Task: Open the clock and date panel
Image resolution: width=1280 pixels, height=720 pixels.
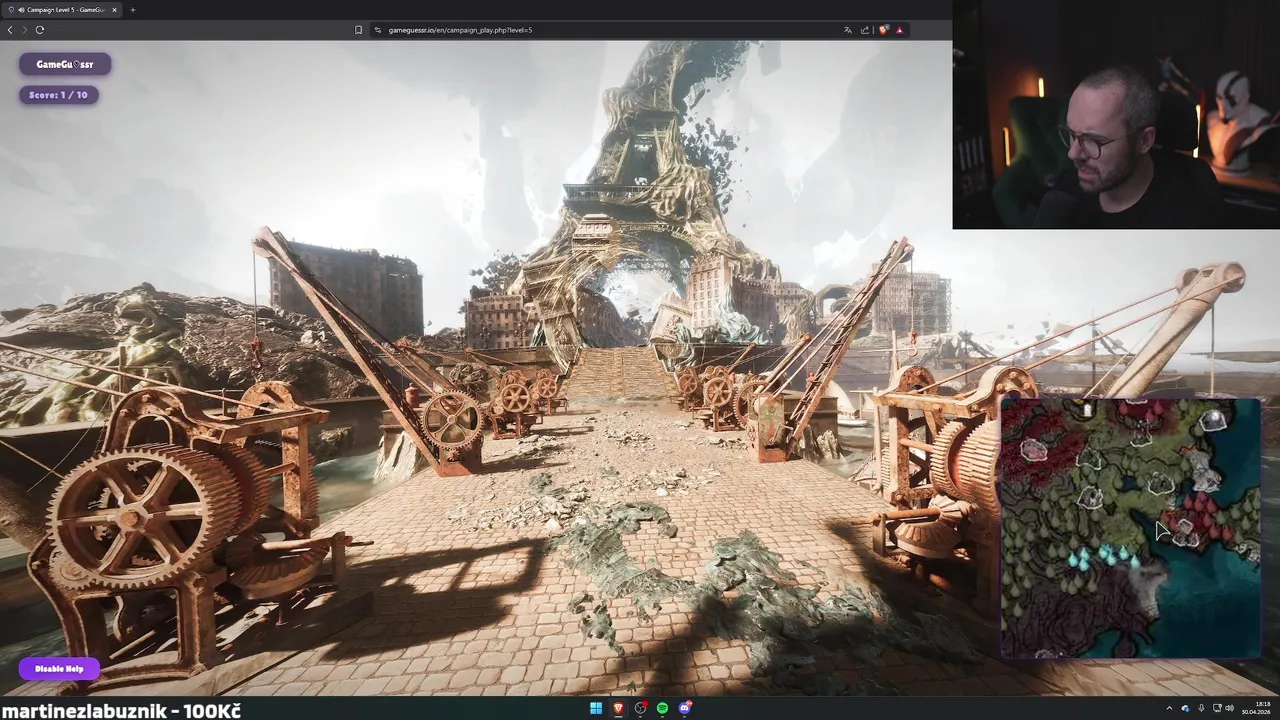Action: [x=1256, y=708]
